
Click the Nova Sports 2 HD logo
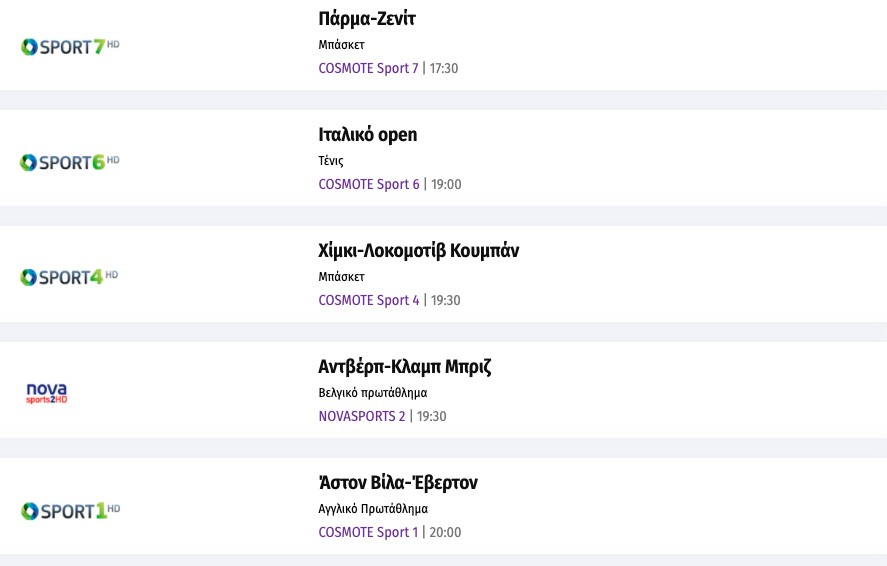click(x=47, y=393)
